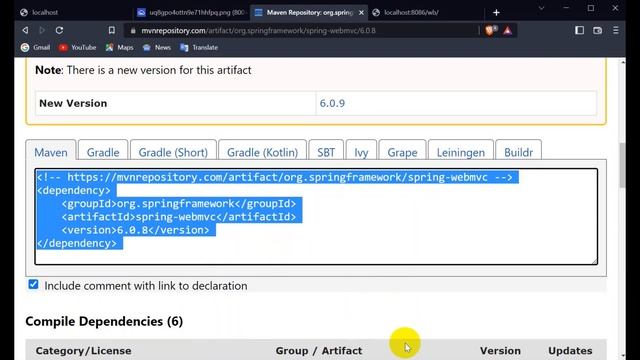640x360 pixels.
Task: Click the Compile Dependencies (6) heading
Action: click(x=104, y=321)
